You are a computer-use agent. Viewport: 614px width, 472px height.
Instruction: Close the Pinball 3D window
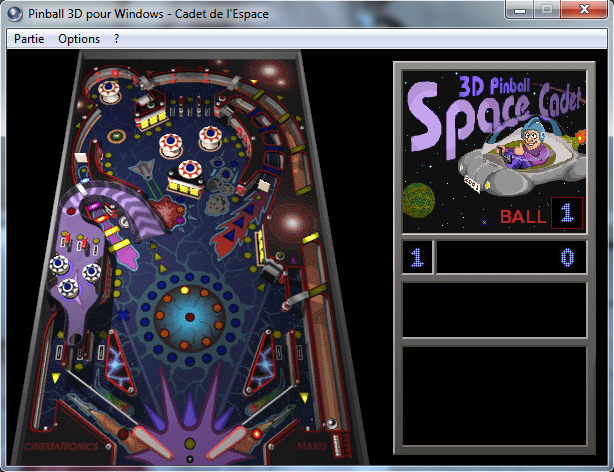click(584, 10)
